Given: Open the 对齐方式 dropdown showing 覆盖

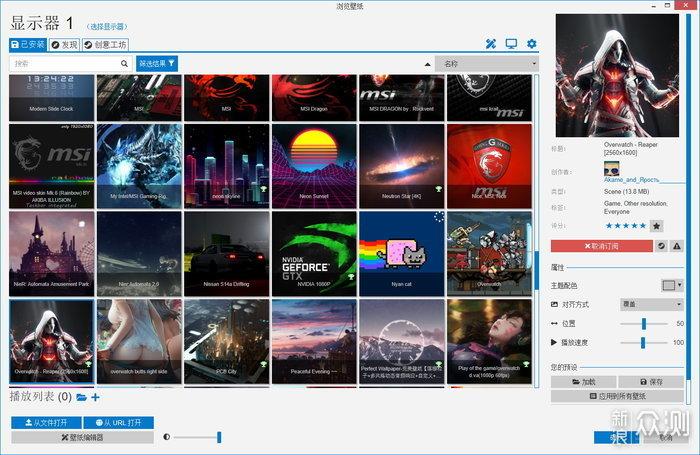Looking at the screenshot, I should pyautogui.click(x=652, y=304).
